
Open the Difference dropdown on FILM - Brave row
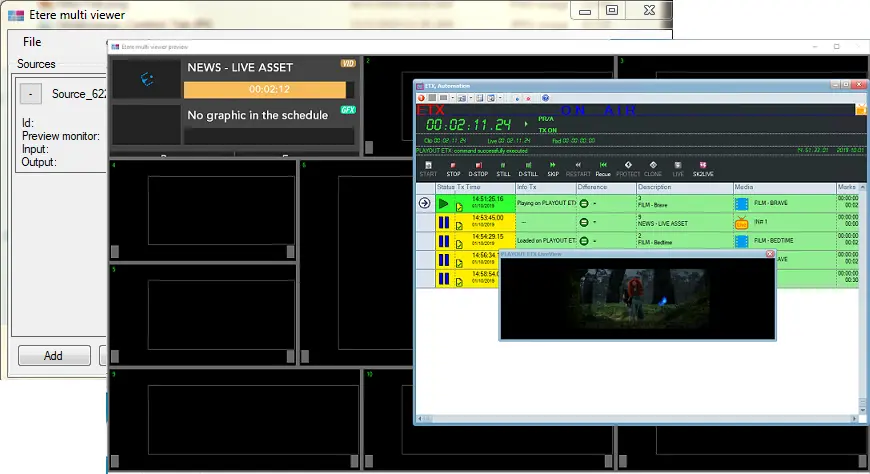pos(596,204)
